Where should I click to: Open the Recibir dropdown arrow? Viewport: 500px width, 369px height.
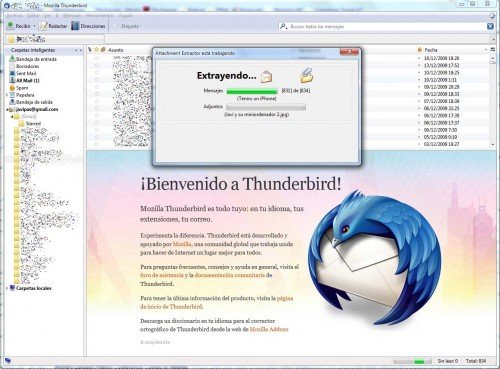(x=34, y=26)
